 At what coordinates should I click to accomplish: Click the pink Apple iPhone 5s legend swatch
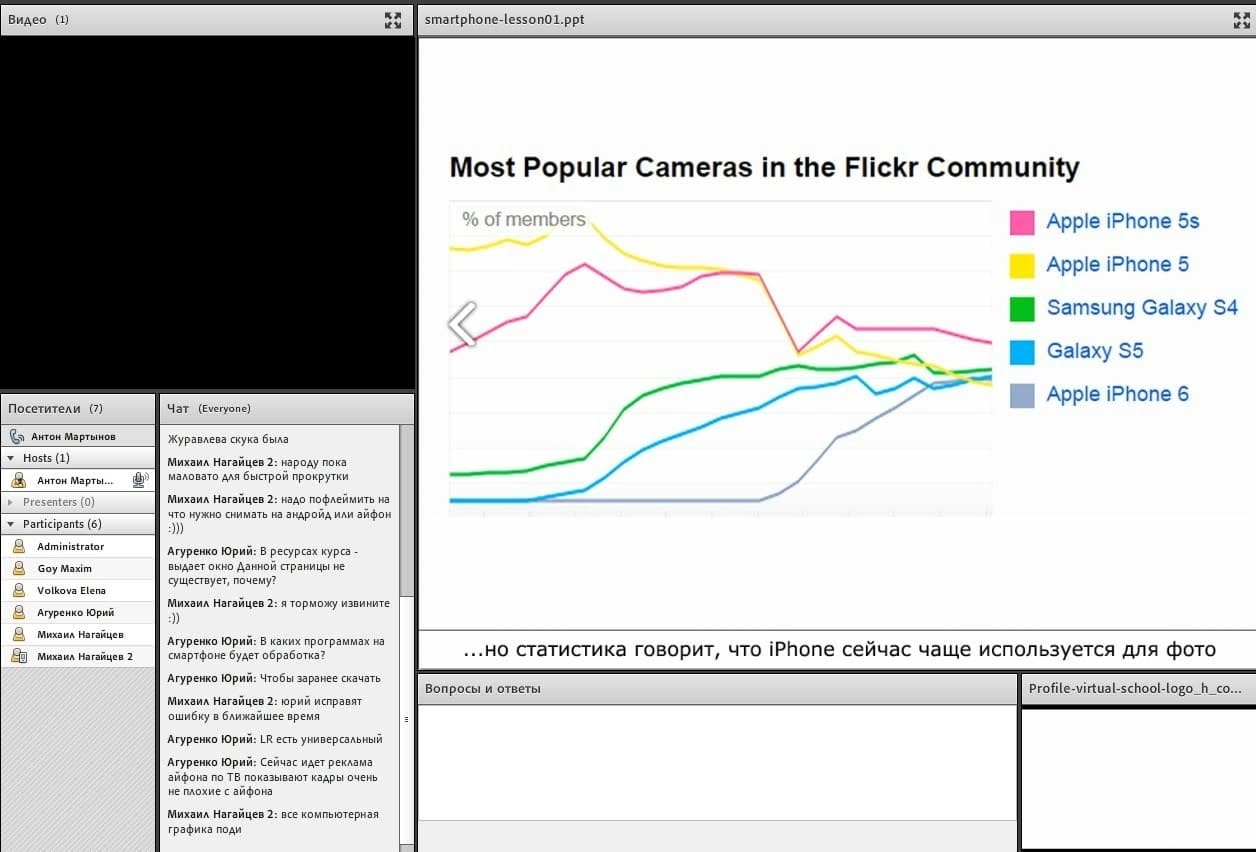pyautogui.click(x=1022, y=222)
